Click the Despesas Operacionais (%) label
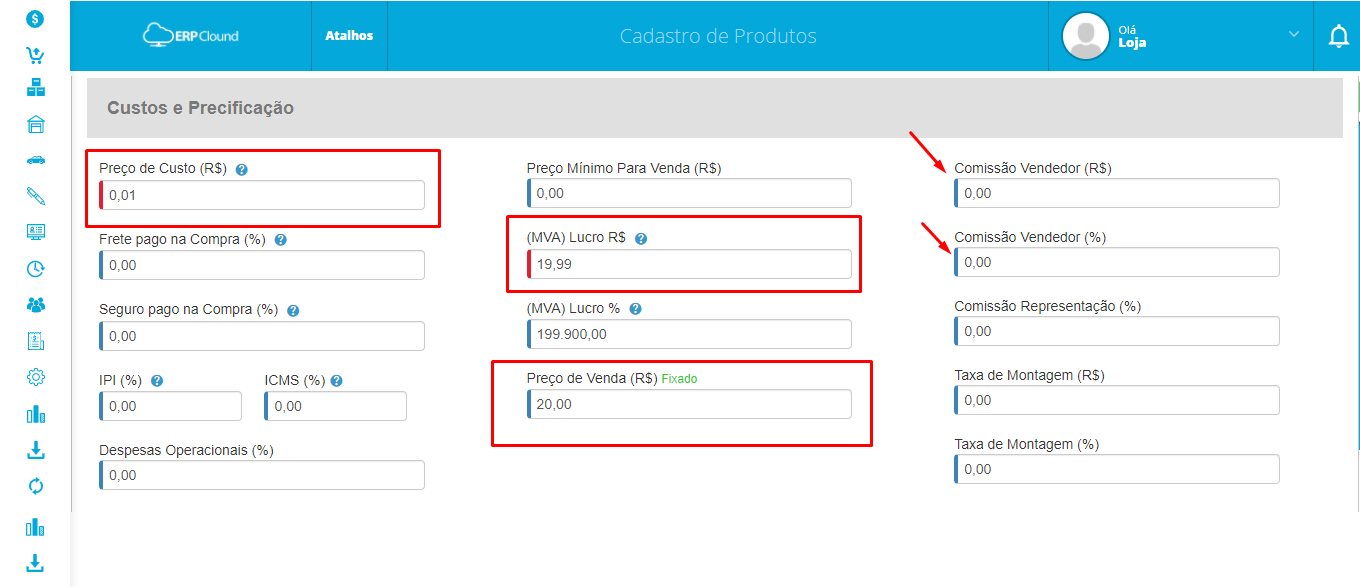1360x588 pixels. [x=186, y=450]
